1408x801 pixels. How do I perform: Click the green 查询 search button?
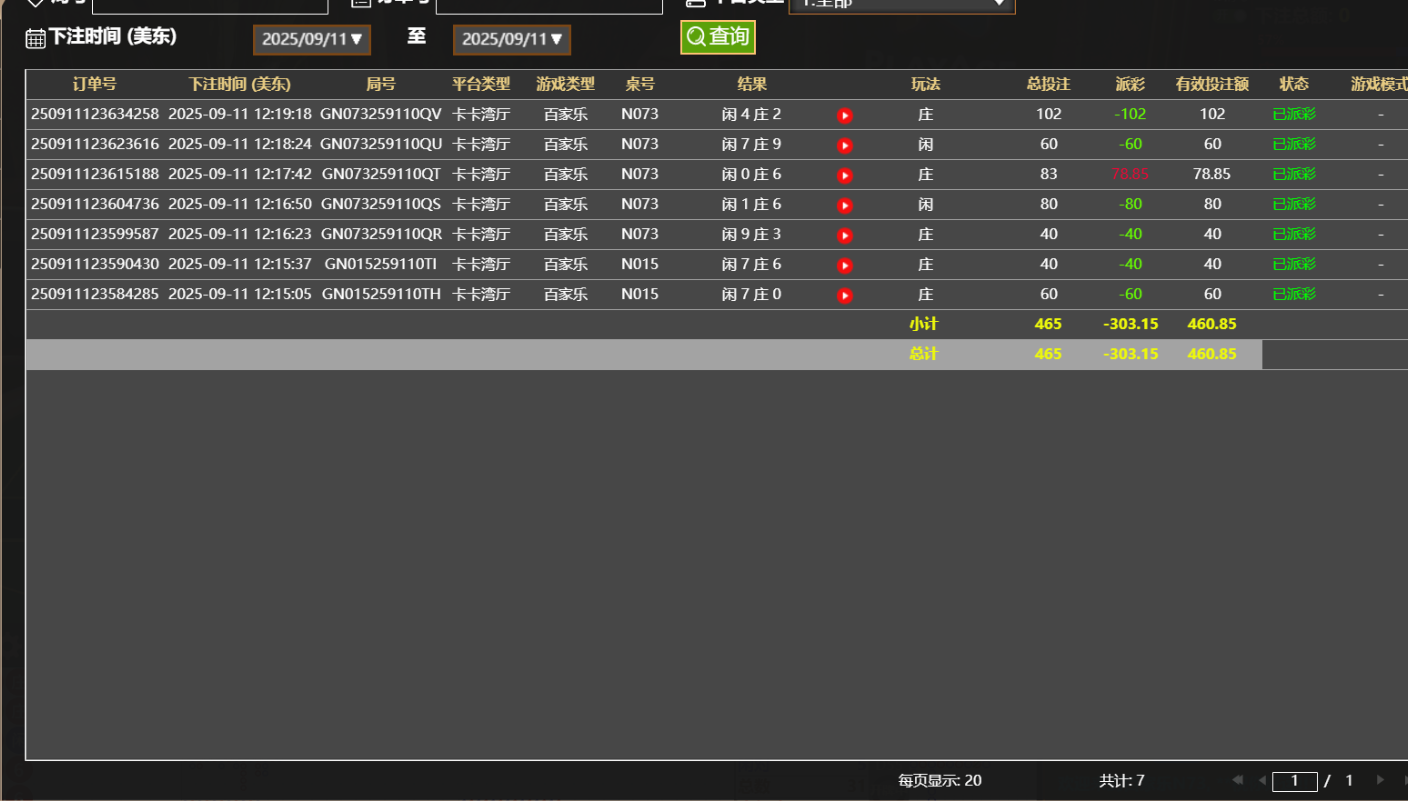click(x=717, y=38)
